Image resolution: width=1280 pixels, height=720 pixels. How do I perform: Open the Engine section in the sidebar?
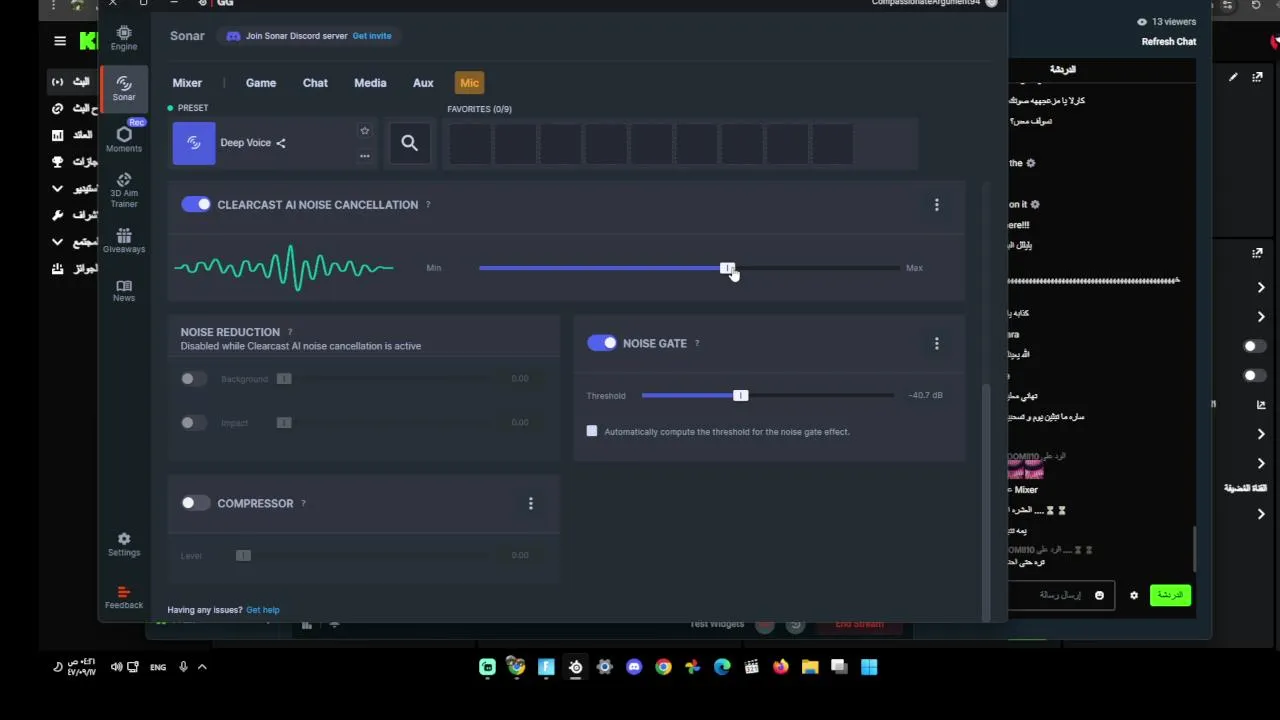point(124,38)
